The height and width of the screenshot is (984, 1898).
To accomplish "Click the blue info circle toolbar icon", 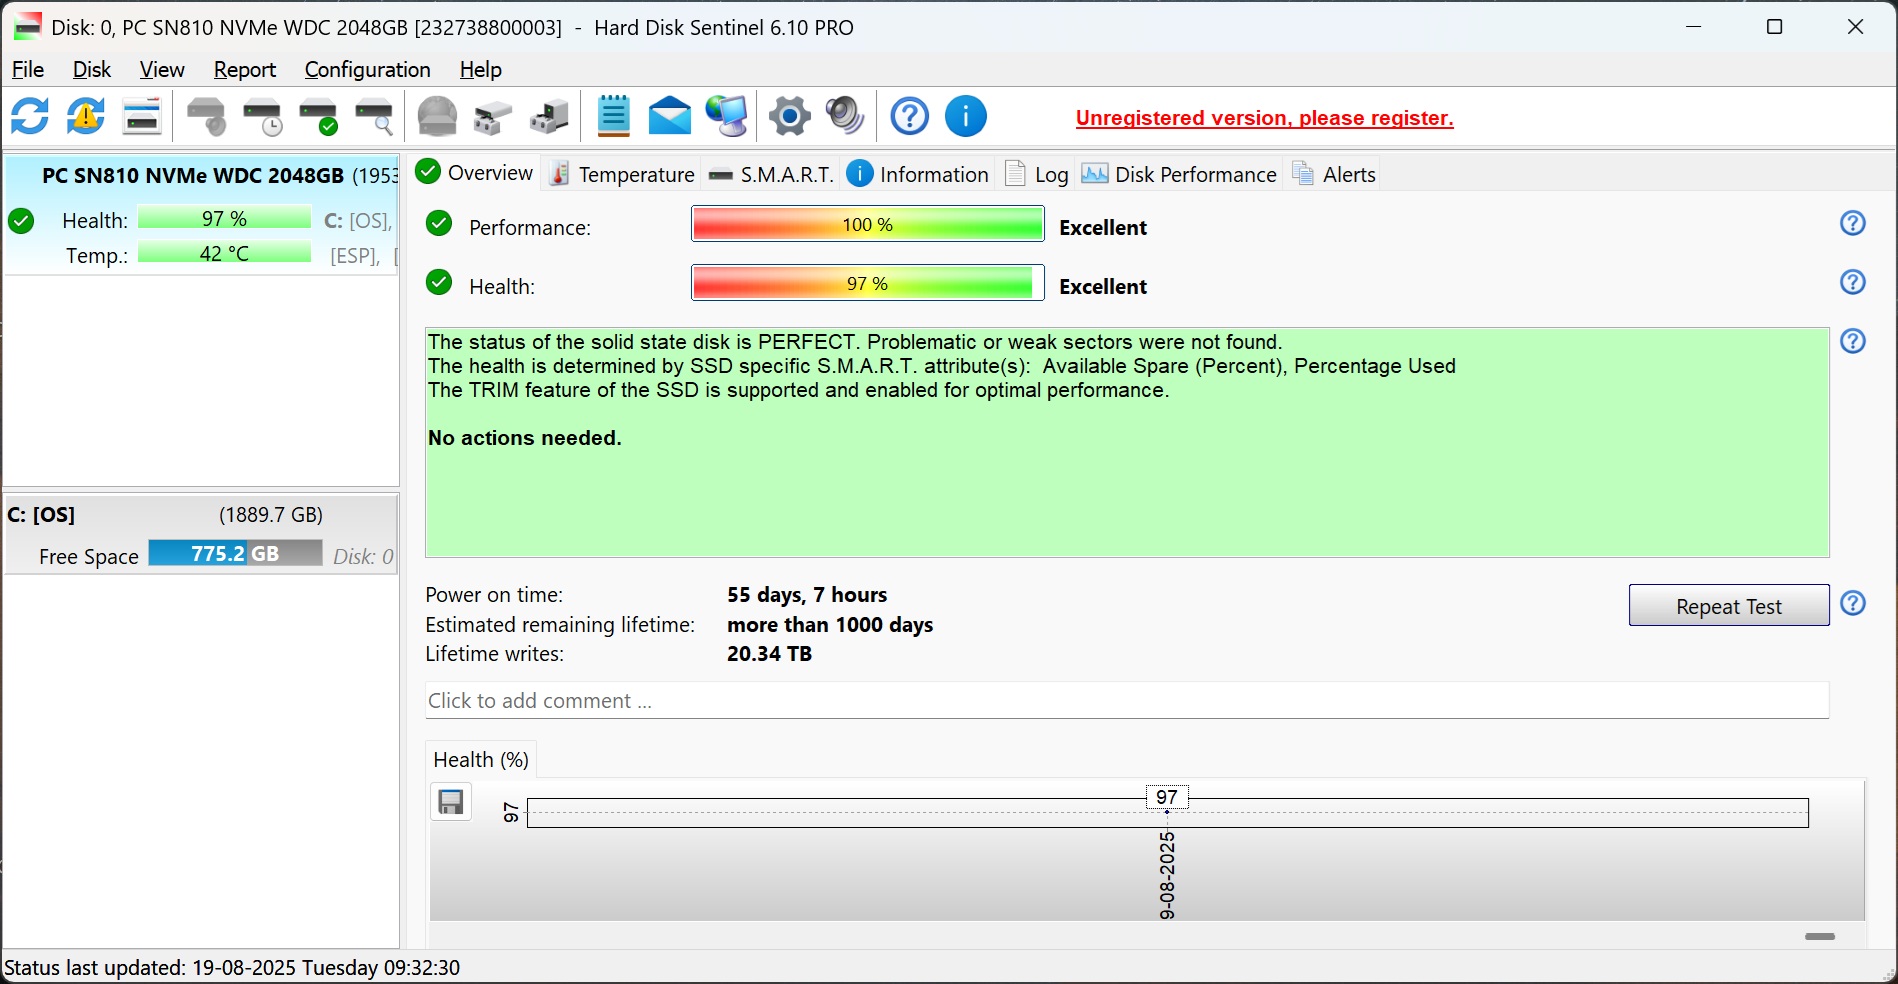I will pyautogui.click(x=966, y=116).
